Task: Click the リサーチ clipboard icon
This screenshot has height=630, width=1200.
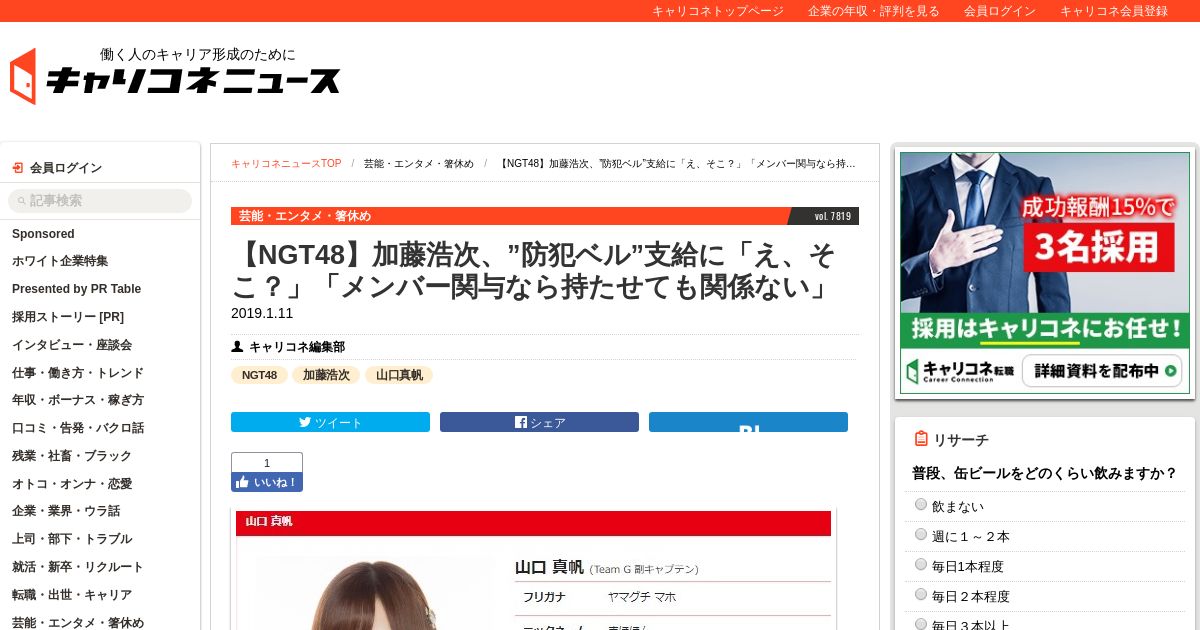Action: coord(921,439)
